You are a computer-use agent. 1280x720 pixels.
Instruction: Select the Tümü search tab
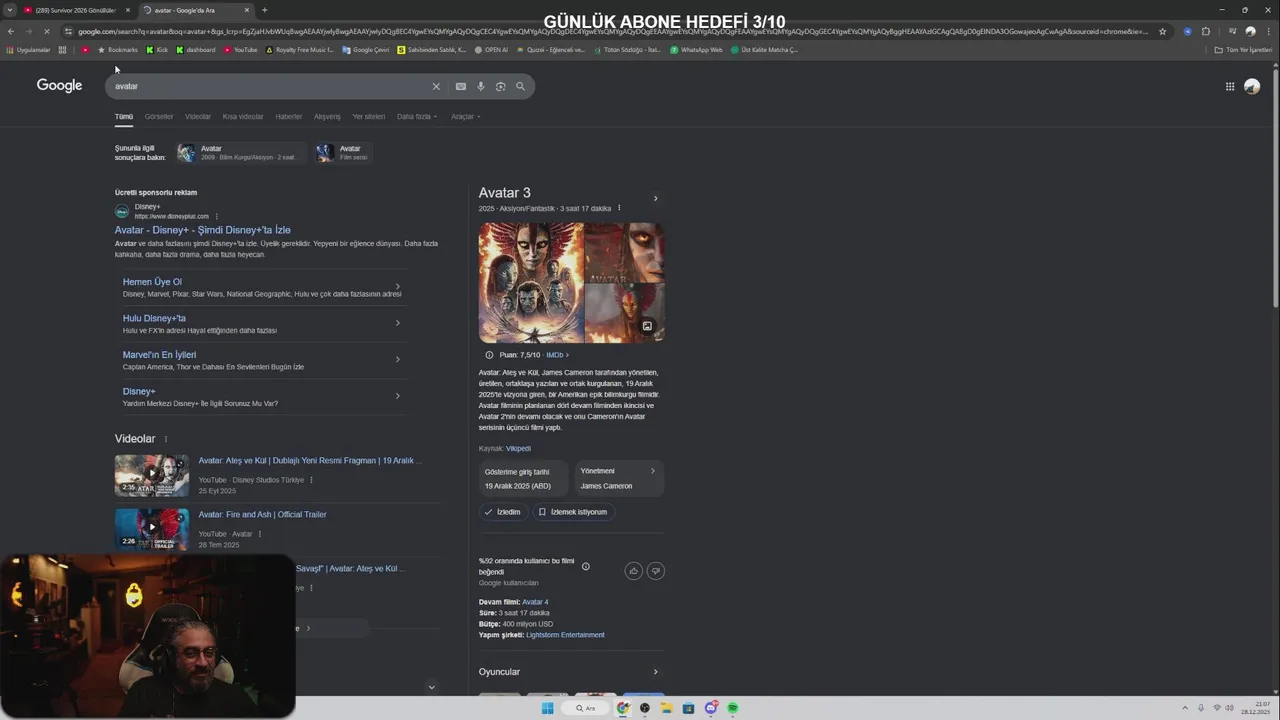click(123, 116)
